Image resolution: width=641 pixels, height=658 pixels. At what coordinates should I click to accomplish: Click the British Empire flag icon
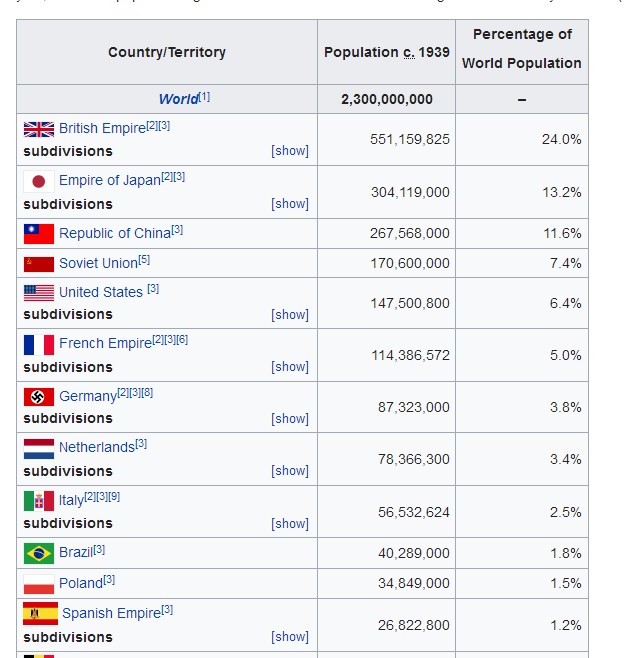39,129
